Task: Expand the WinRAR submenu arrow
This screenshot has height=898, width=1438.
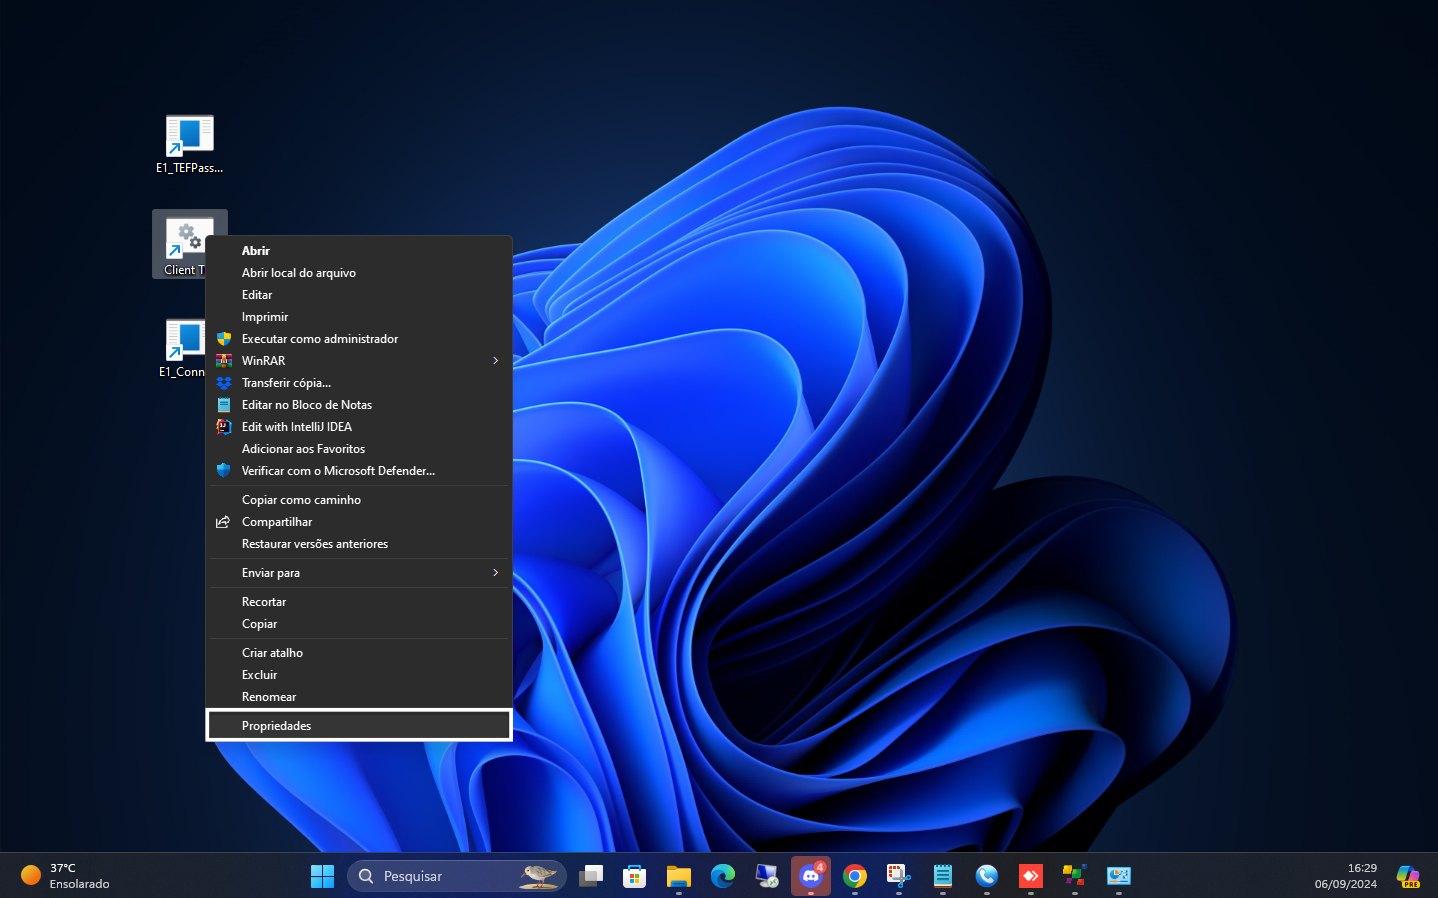Action: [x=495, y=361]
